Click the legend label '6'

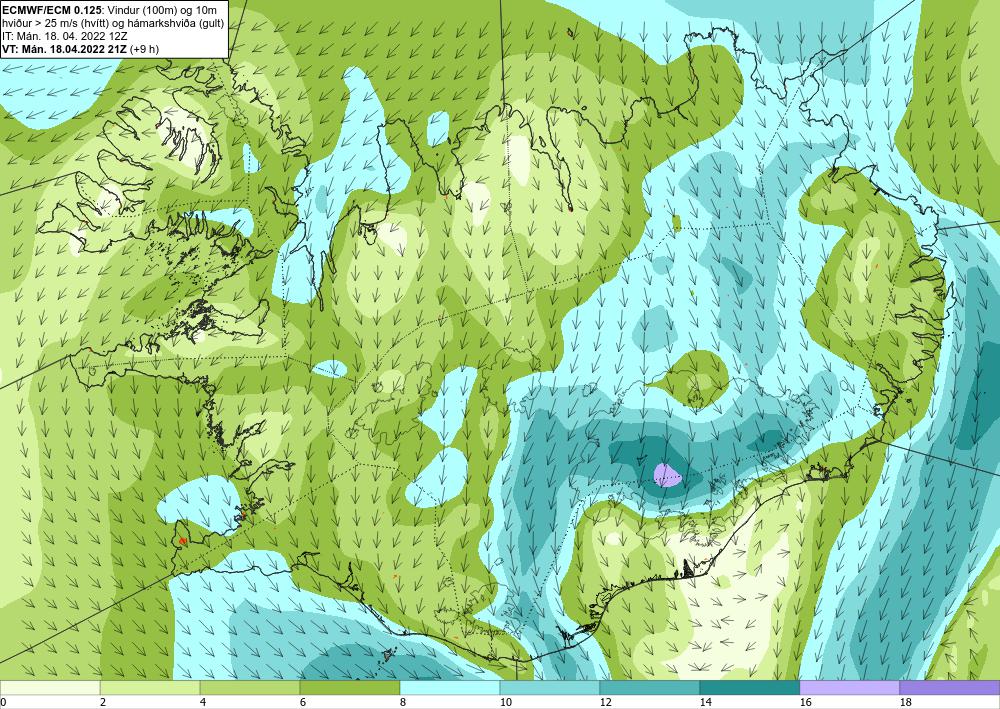tap(302, 702)
